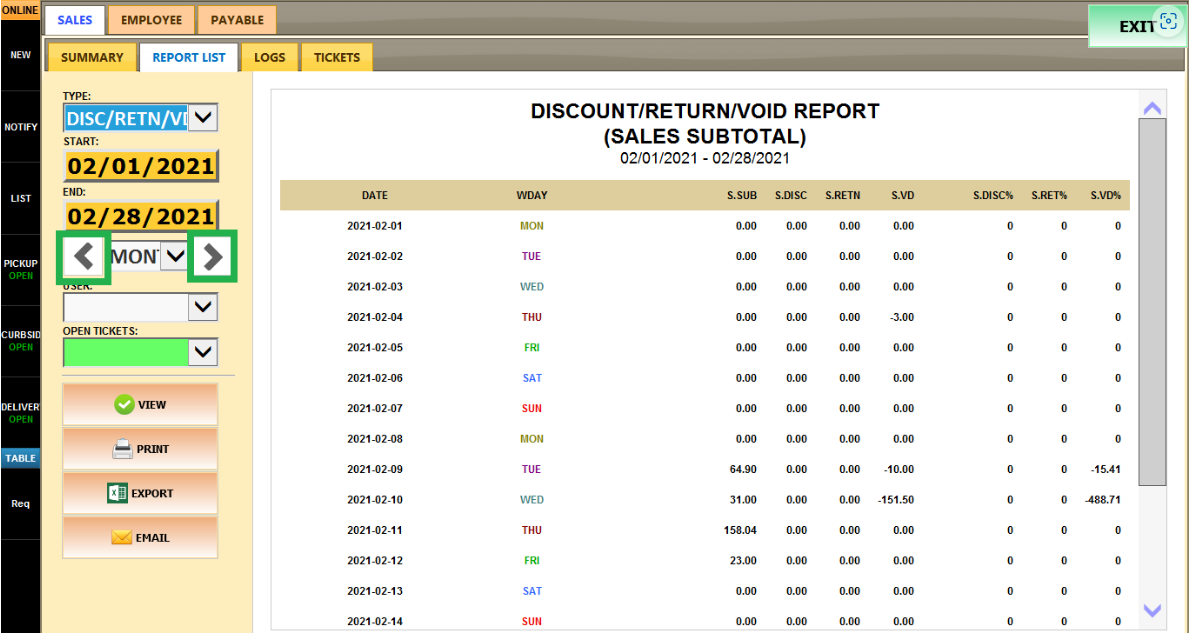Print the report using the PRINT button
This screenshot has width=1190, height=635.
[x=140, y=449]
